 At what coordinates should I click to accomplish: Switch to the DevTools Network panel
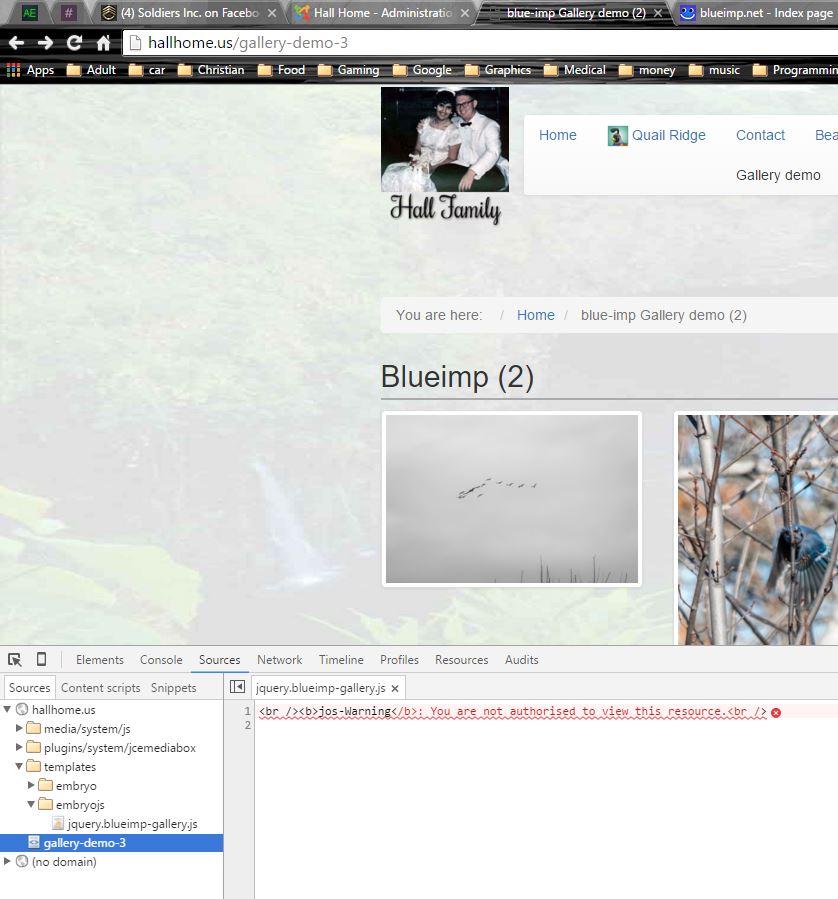pos(279,660)
